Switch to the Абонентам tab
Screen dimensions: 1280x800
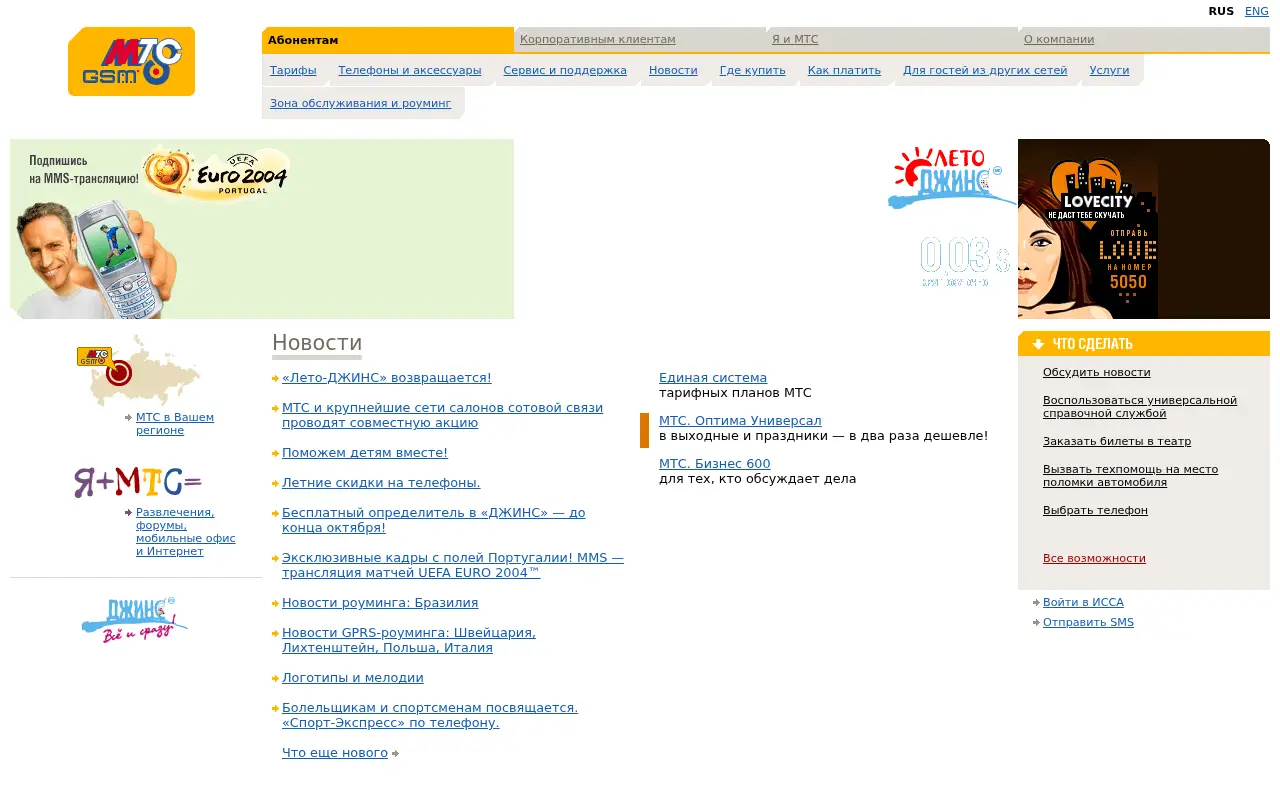point(303,40)
